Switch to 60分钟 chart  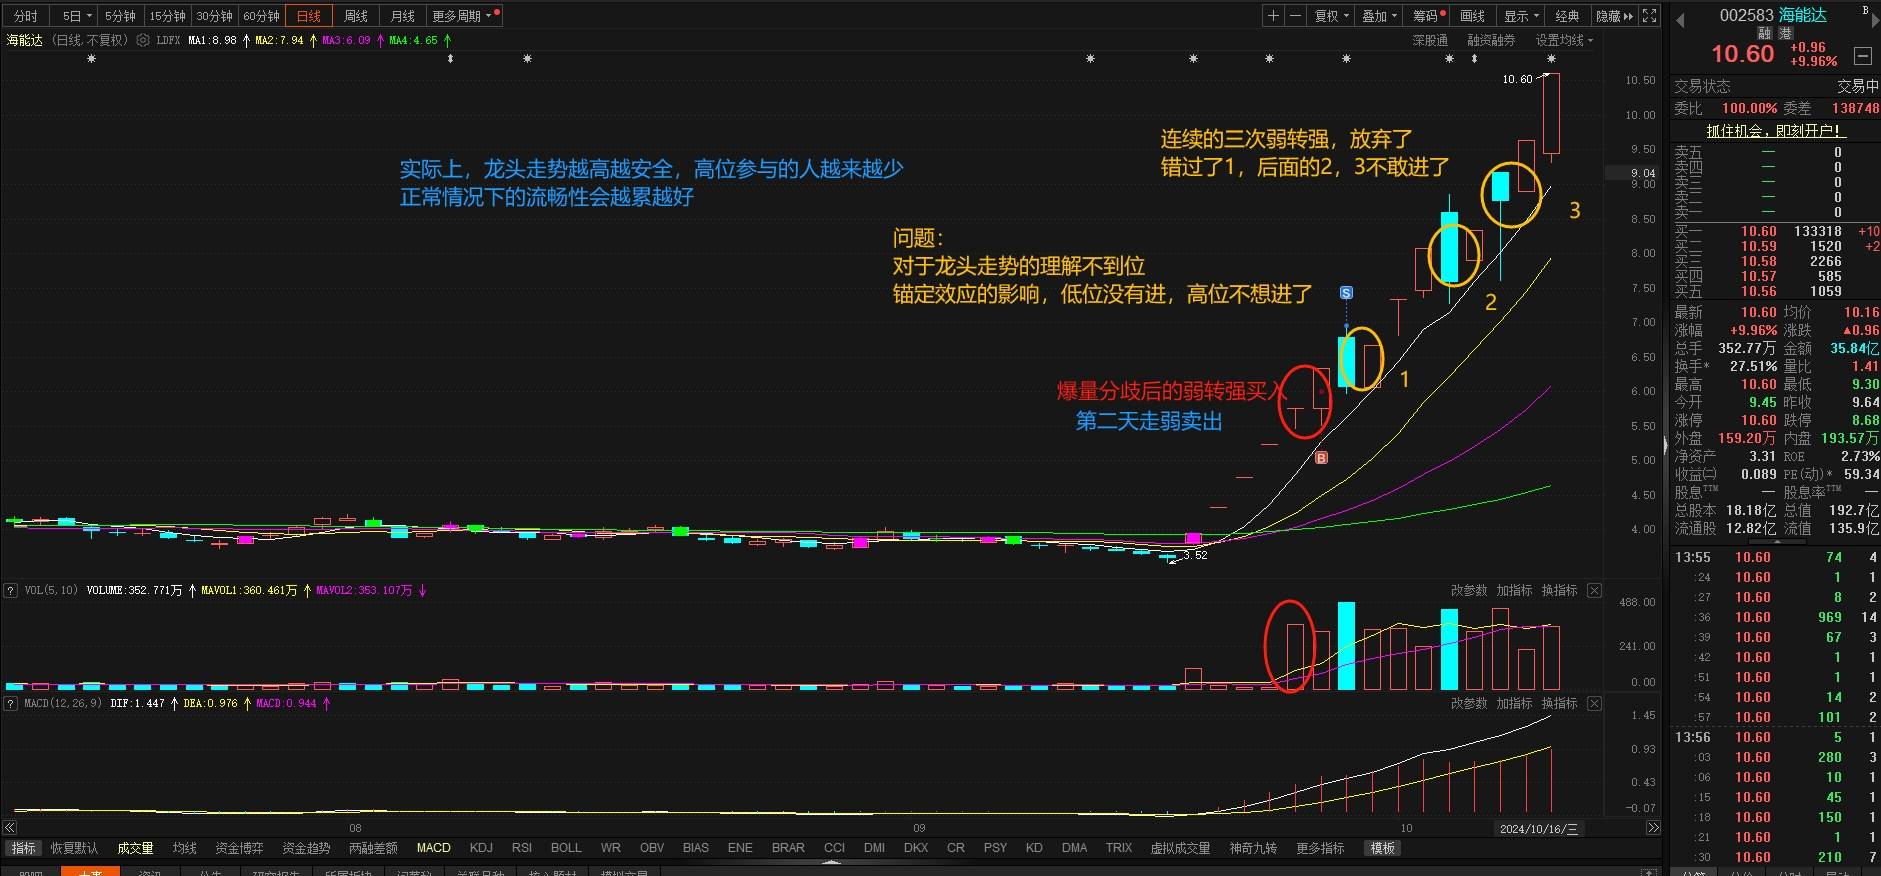[x=261, y=16]
